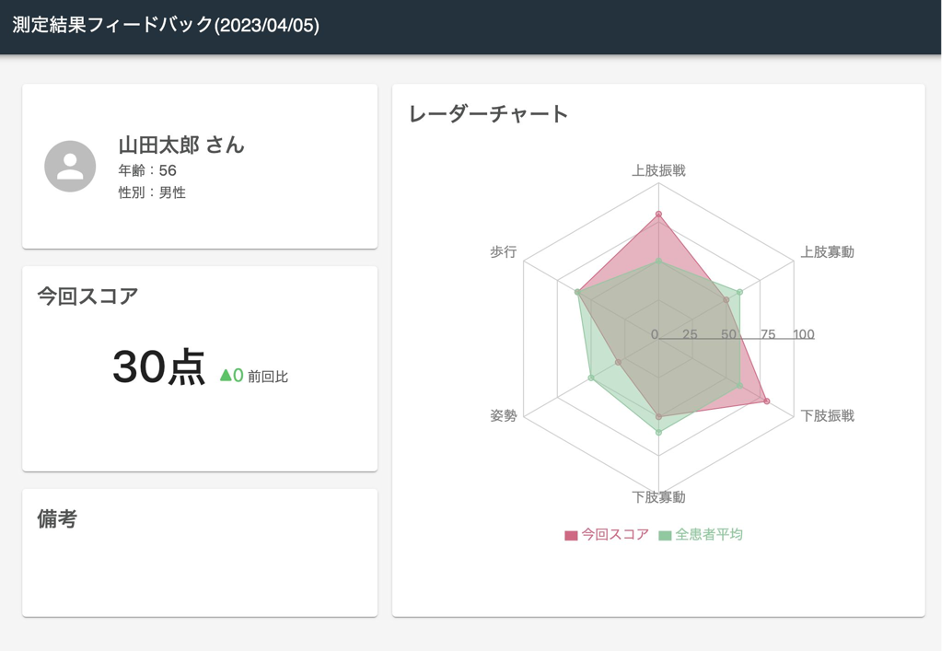Click the patient name 山田太郎 さん

[181, 145]
